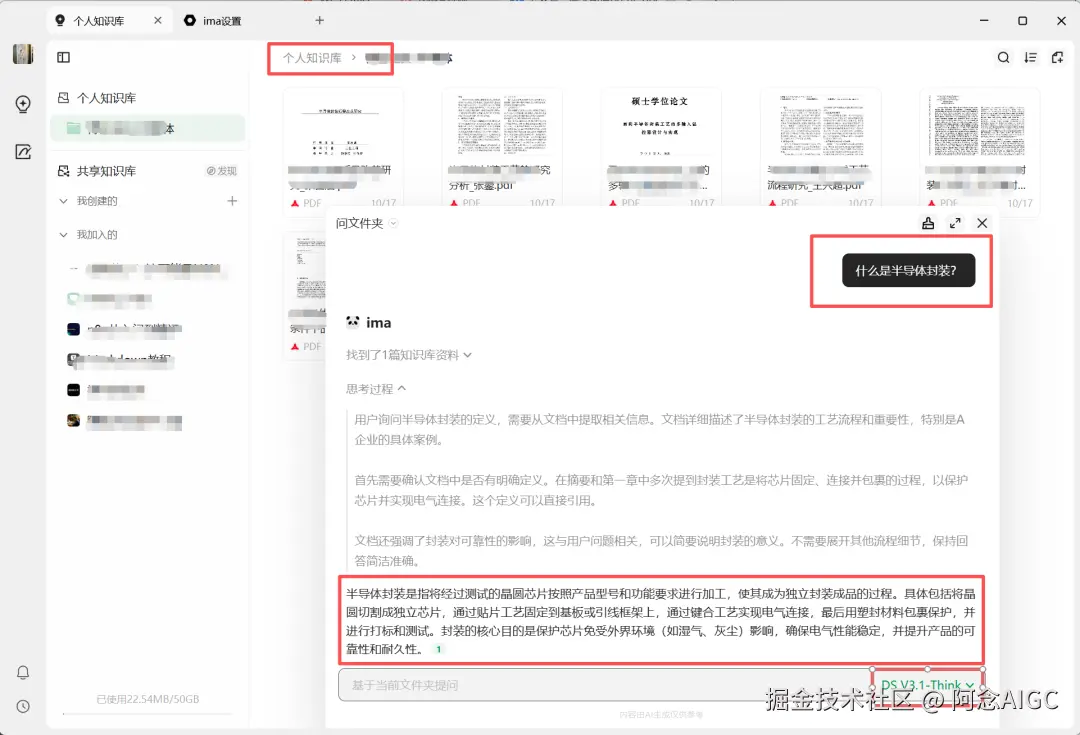This screenshot has width=1080, height=735.
Task: Click the sort order icon next to search
Action: [x=1030, y=58]
